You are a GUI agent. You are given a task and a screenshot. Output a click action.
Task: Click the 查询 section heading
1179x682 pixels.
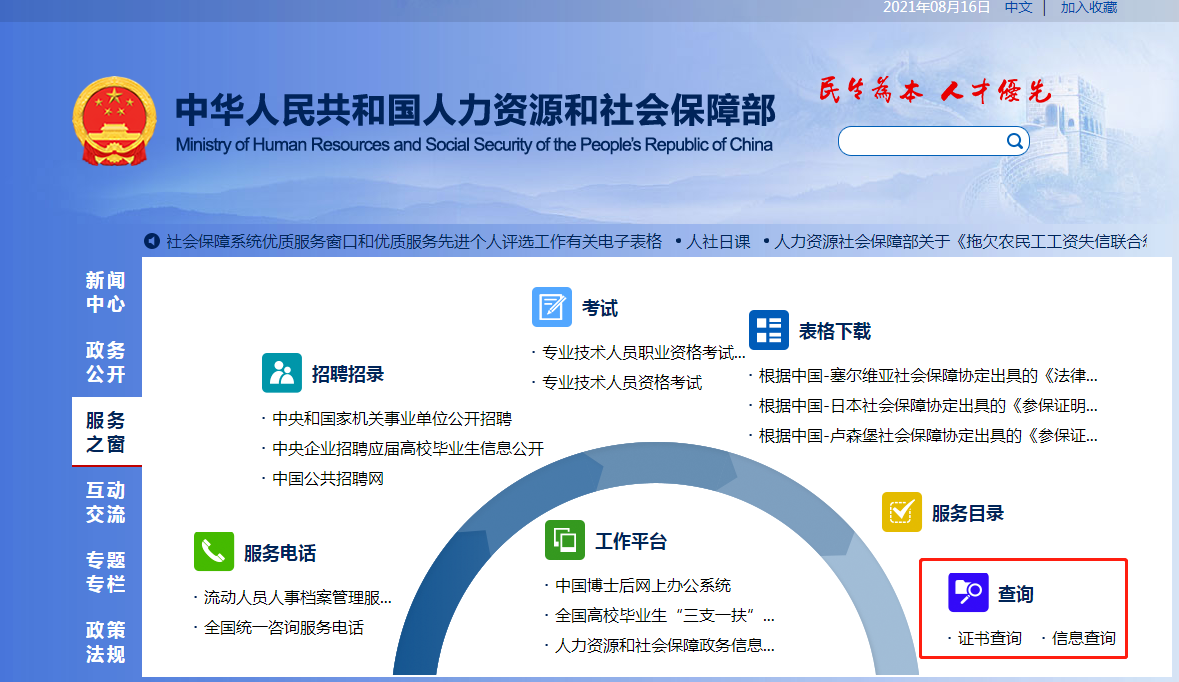pyautogui.click(x=1016, y=594)
